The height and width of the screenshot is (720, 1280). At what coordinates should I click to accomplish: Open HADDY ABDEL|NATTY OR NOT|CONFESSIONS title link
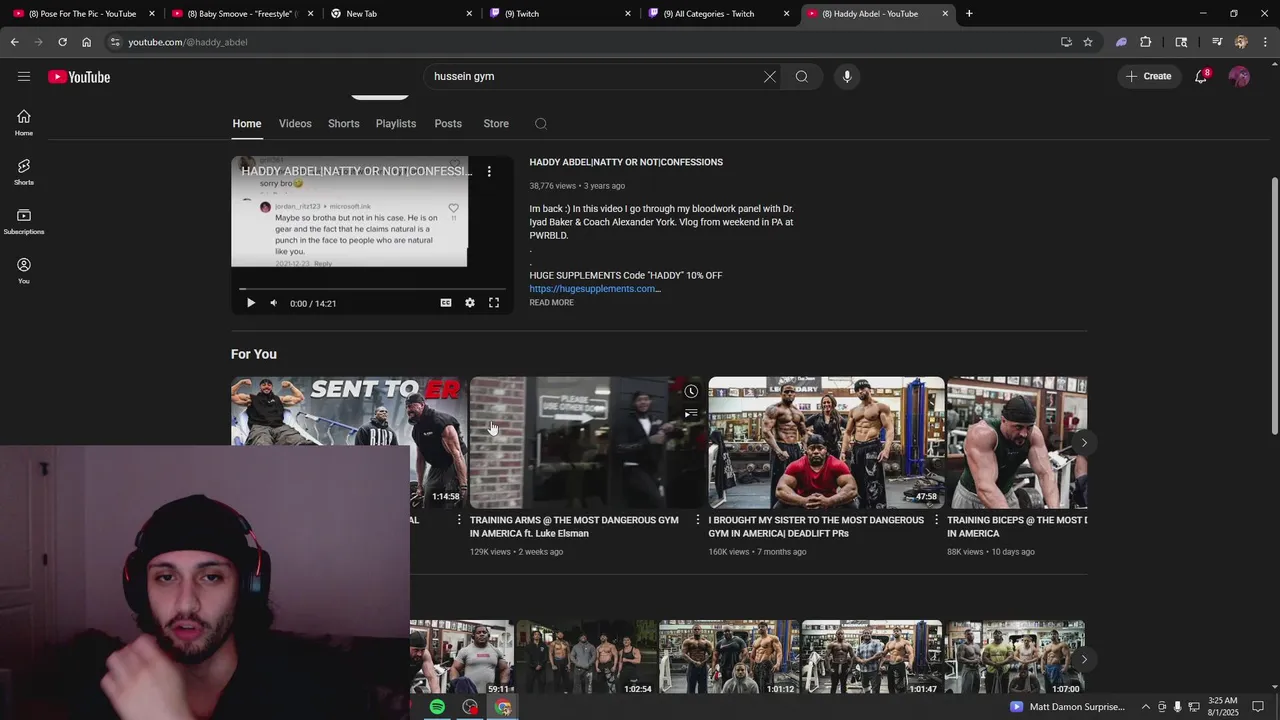pos(626,162)
